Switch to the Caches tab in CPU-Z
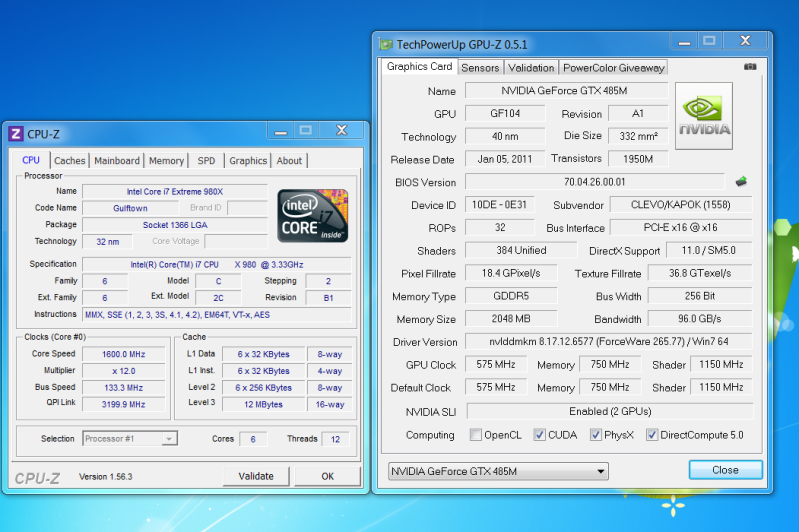This screenshot has width=799, height=532. [x=70, y=161]
